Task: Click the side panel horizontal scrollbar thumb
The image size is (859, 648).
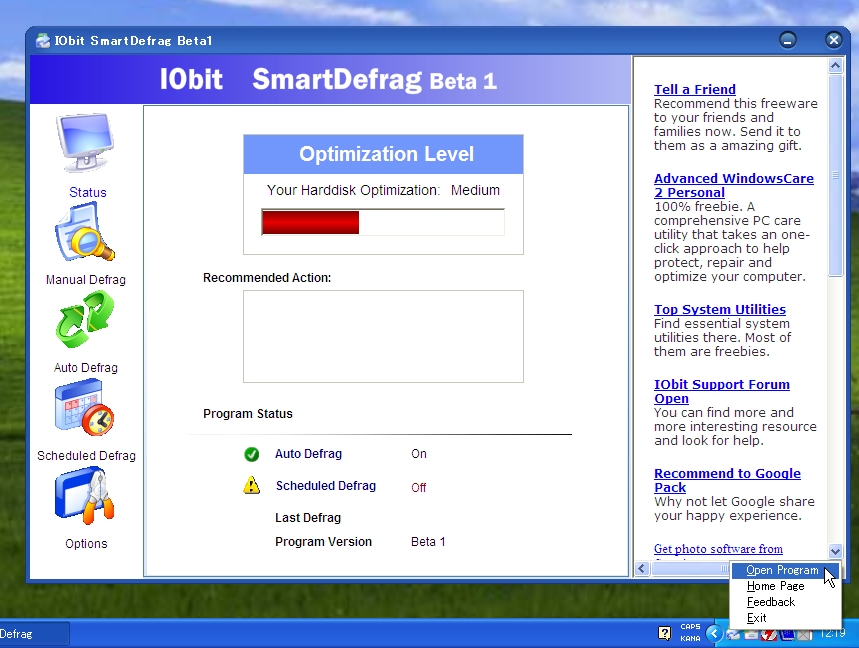Action: [691, 569]
